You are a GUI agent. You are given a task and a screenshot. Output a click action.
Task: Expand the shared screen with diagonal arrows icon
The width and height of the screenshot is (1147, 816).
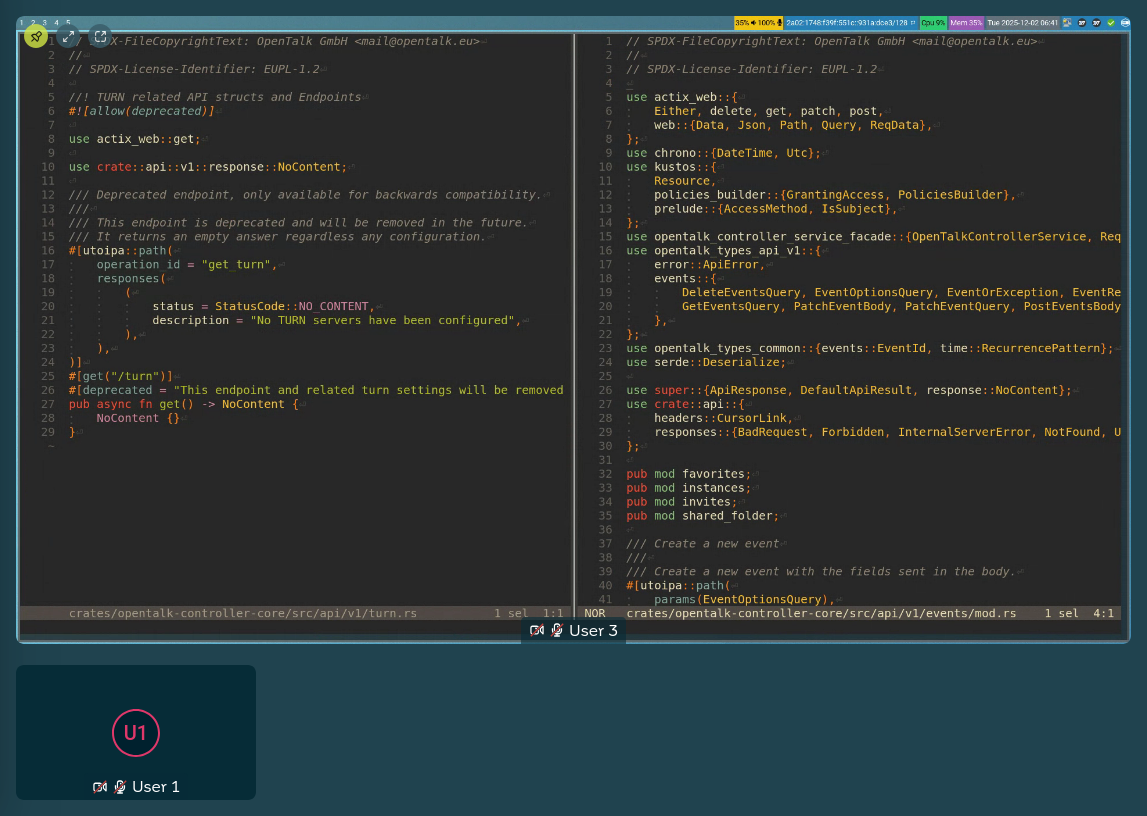(x=68, y=37)
